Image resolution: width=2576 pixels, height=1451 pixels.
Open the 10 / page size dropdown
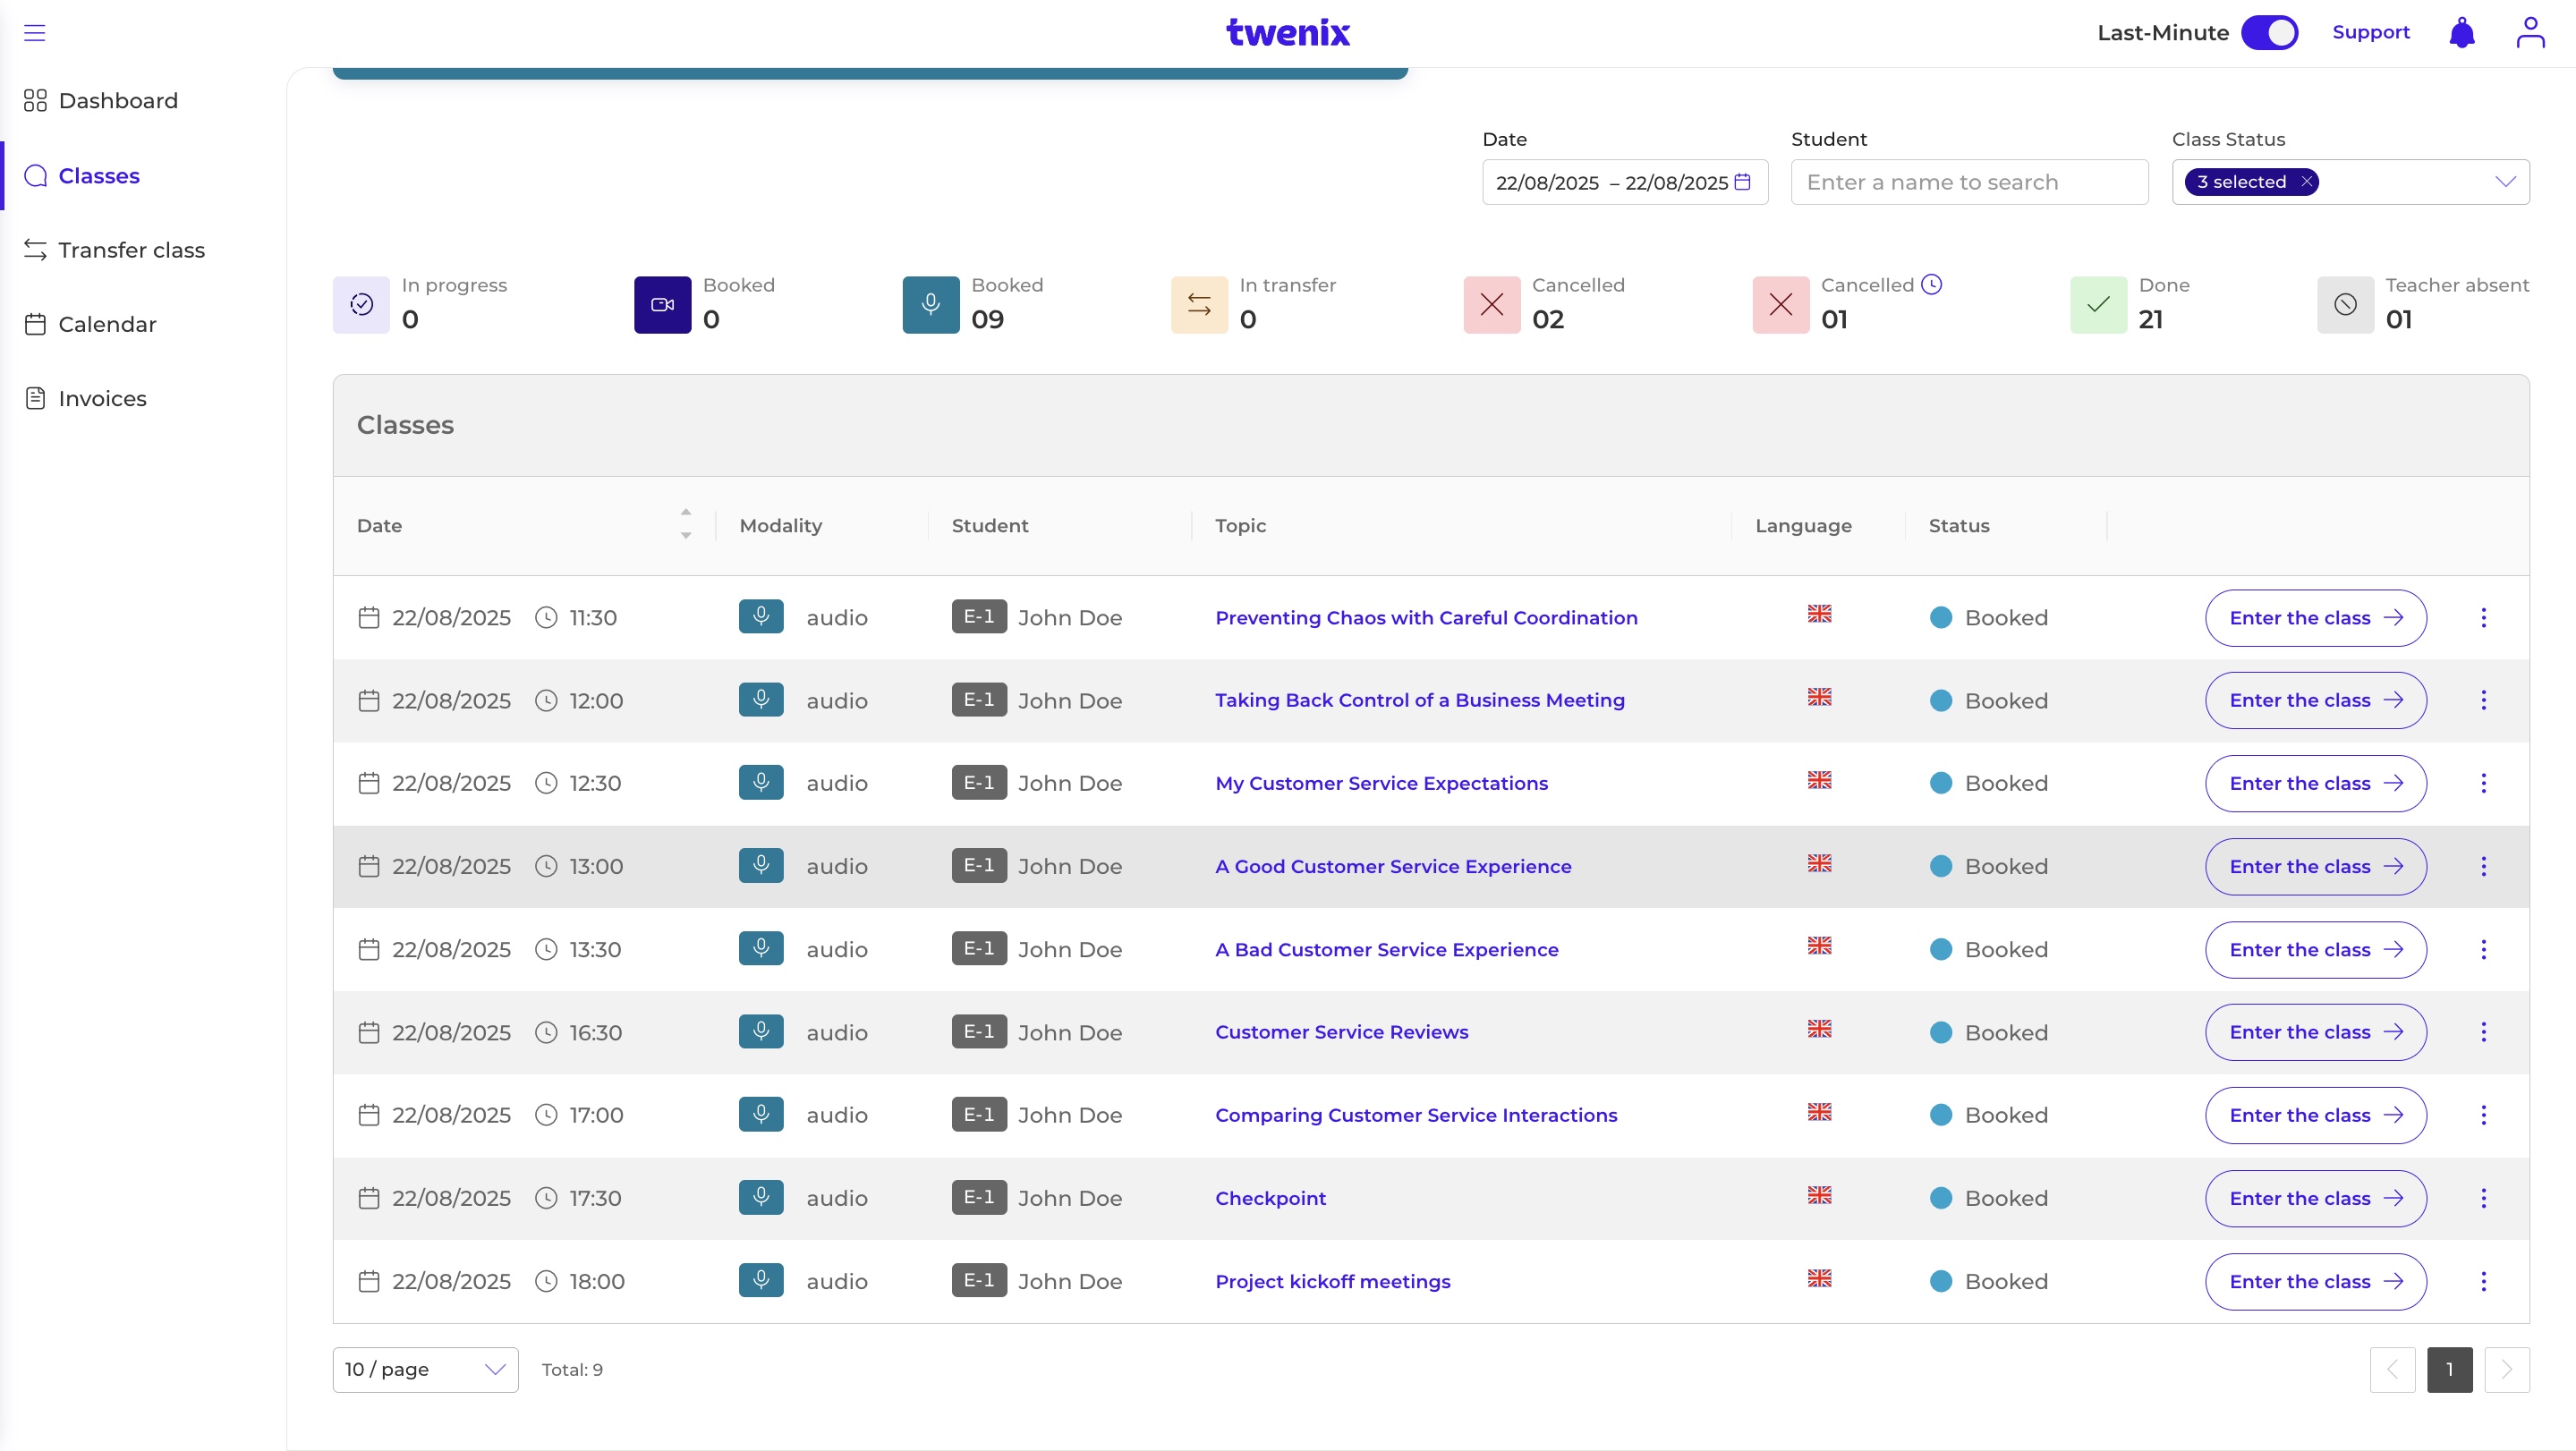click(x=425, y=1369)
